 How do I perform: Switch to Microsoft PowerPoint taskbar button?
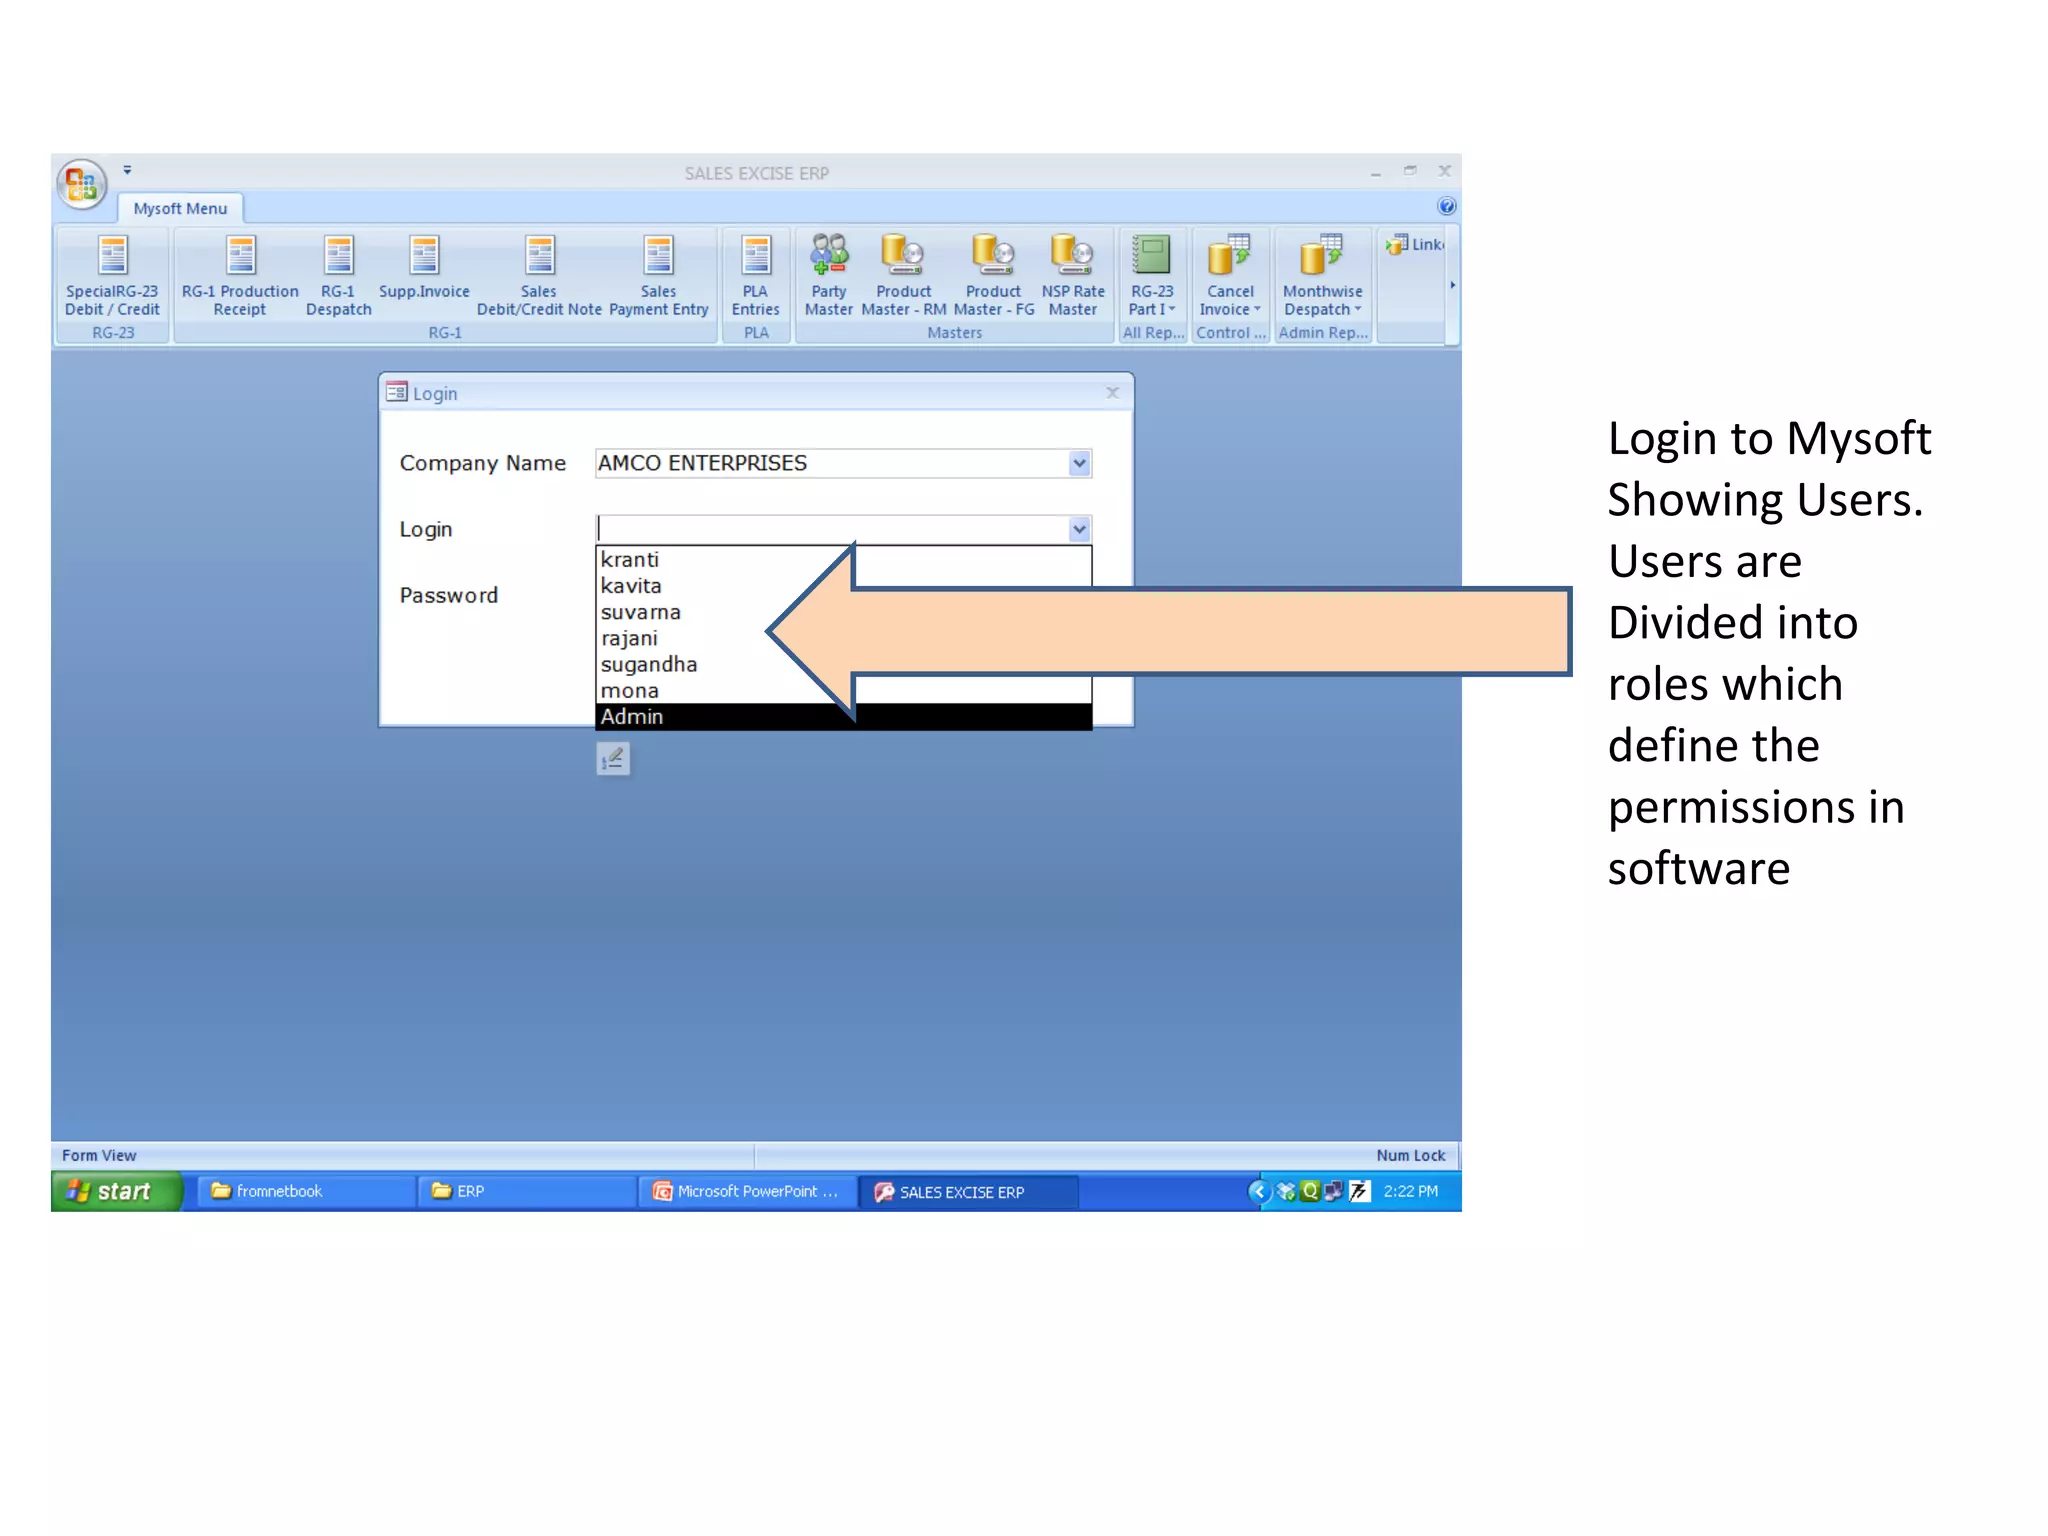pos(747,1191)
